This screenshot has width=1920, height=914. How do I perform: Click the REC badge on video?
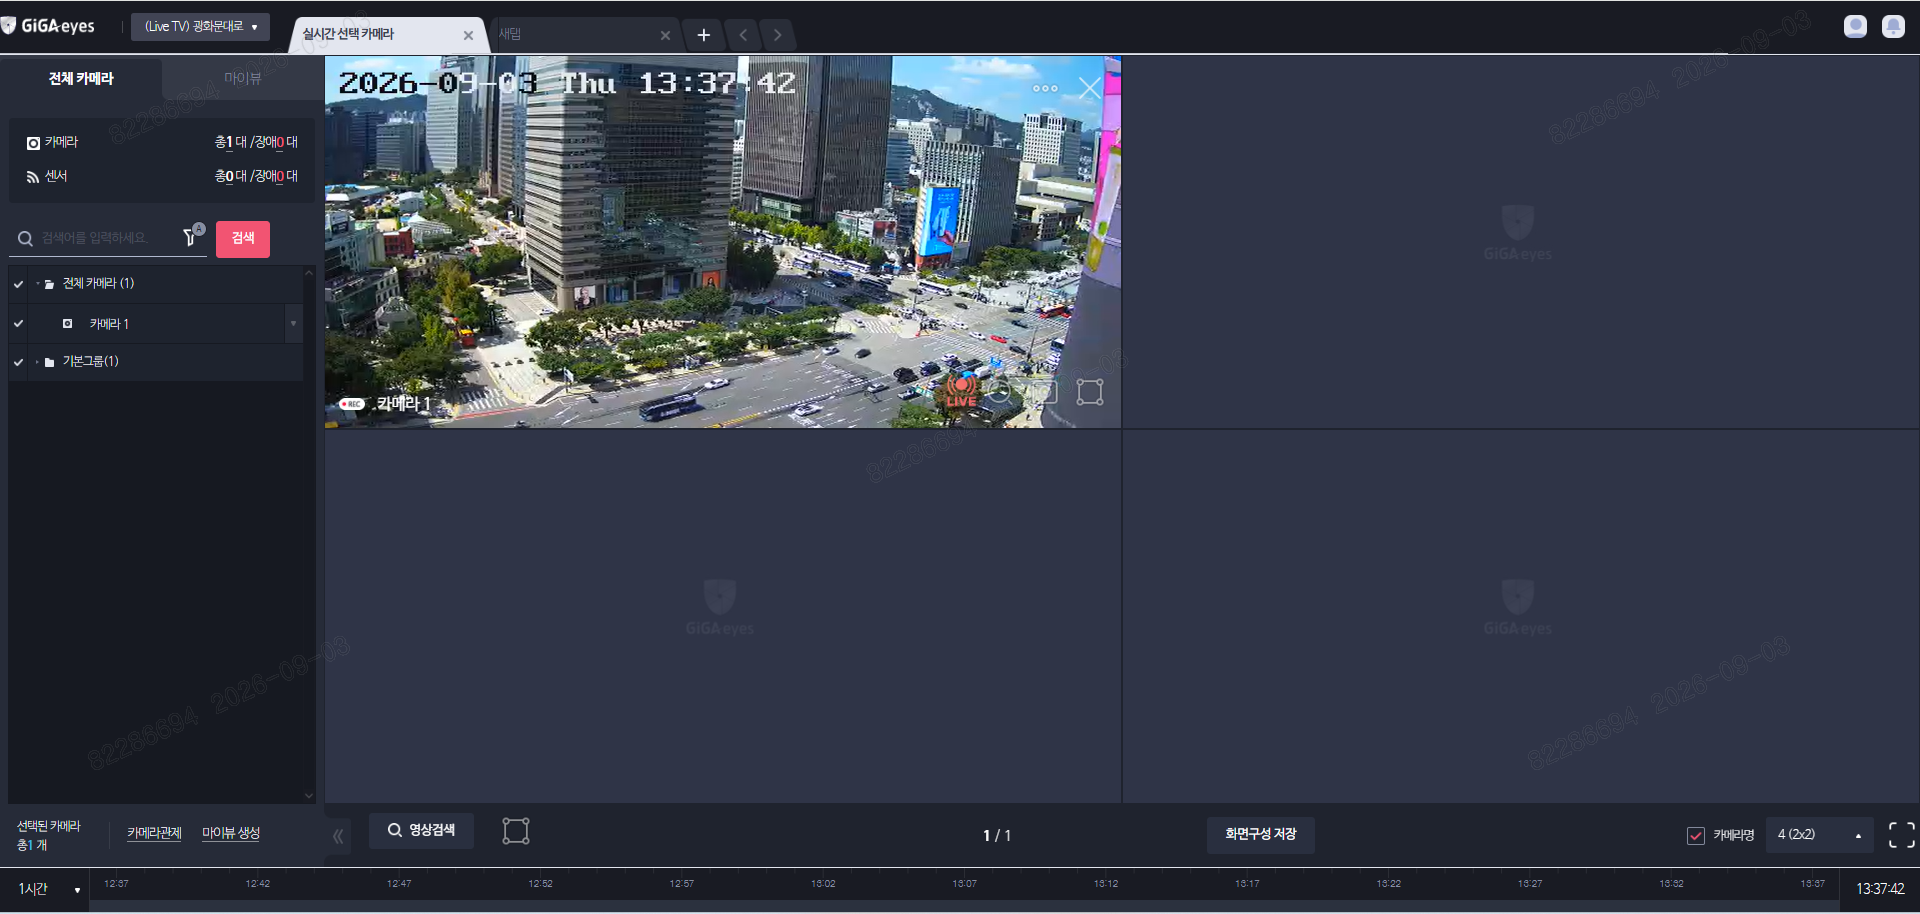(352, 404)
